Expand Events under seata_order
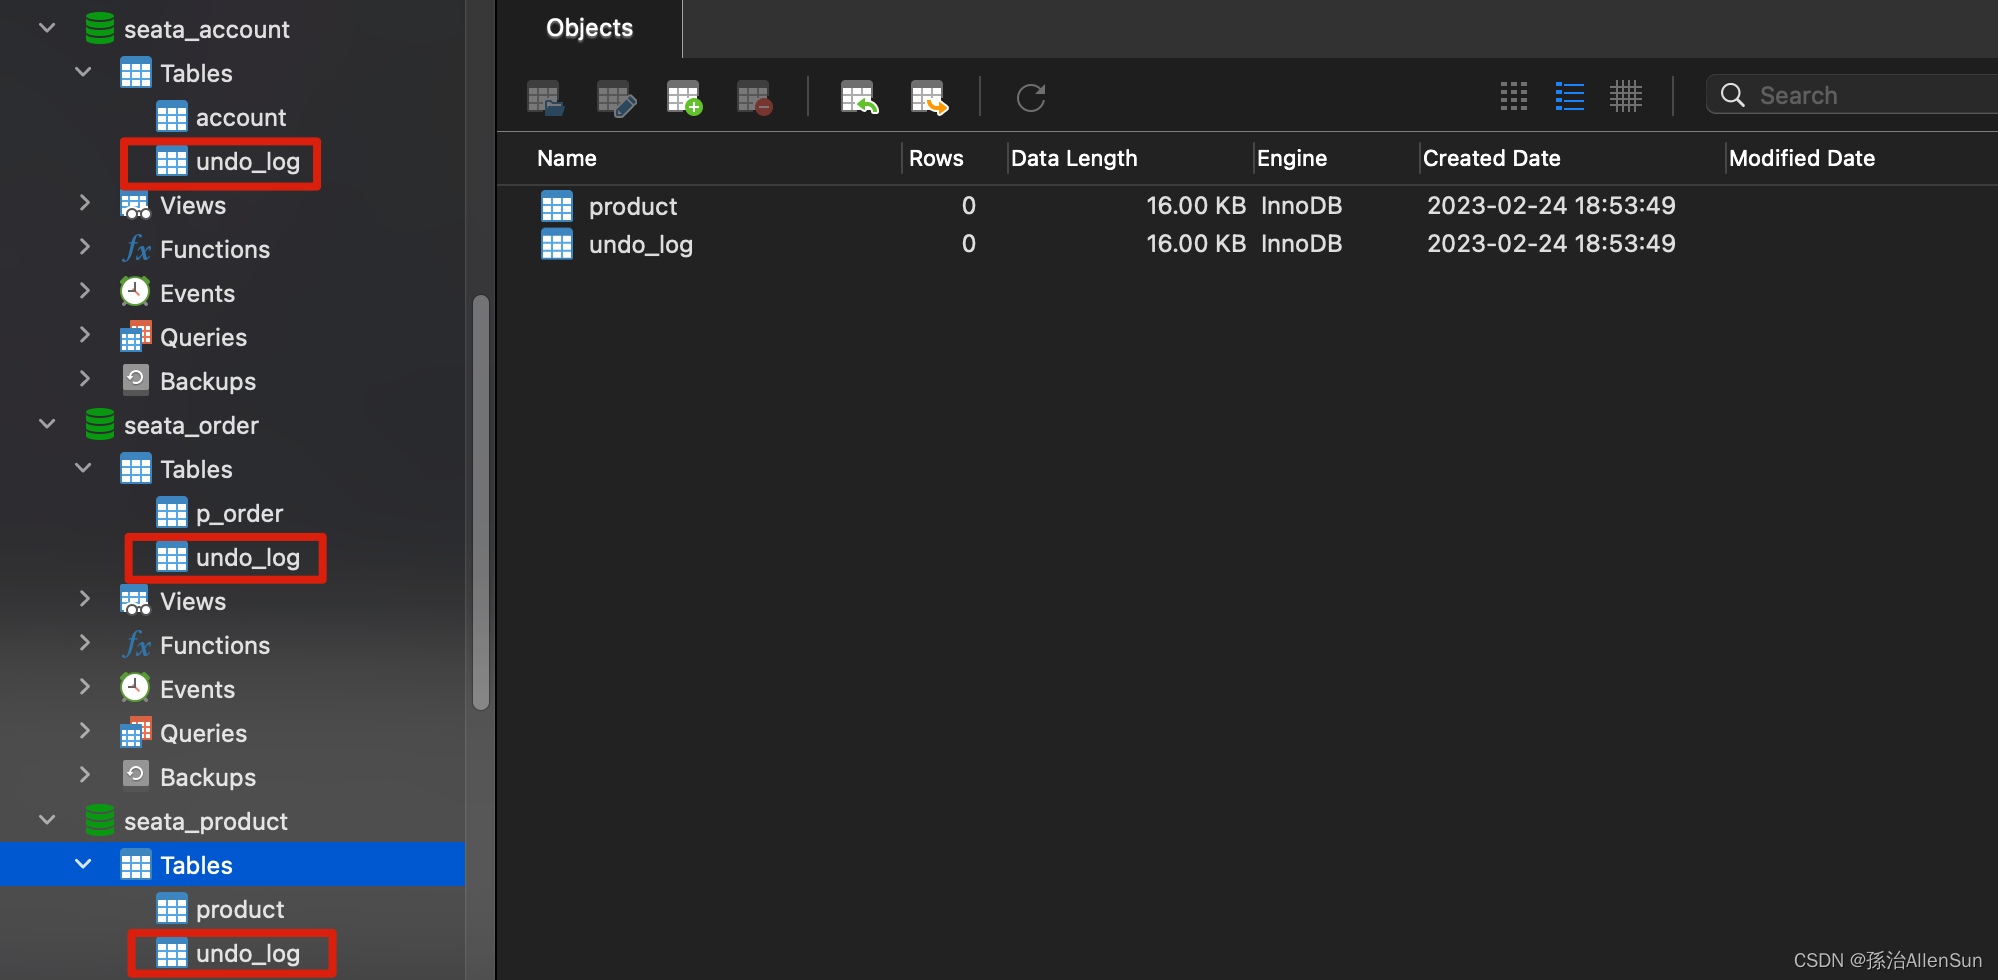 [x=85, y=687]
